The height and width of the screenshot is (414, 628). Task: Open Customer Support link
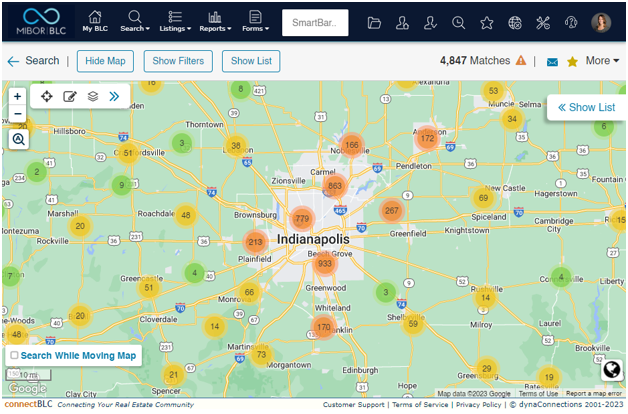pos(353,405)
